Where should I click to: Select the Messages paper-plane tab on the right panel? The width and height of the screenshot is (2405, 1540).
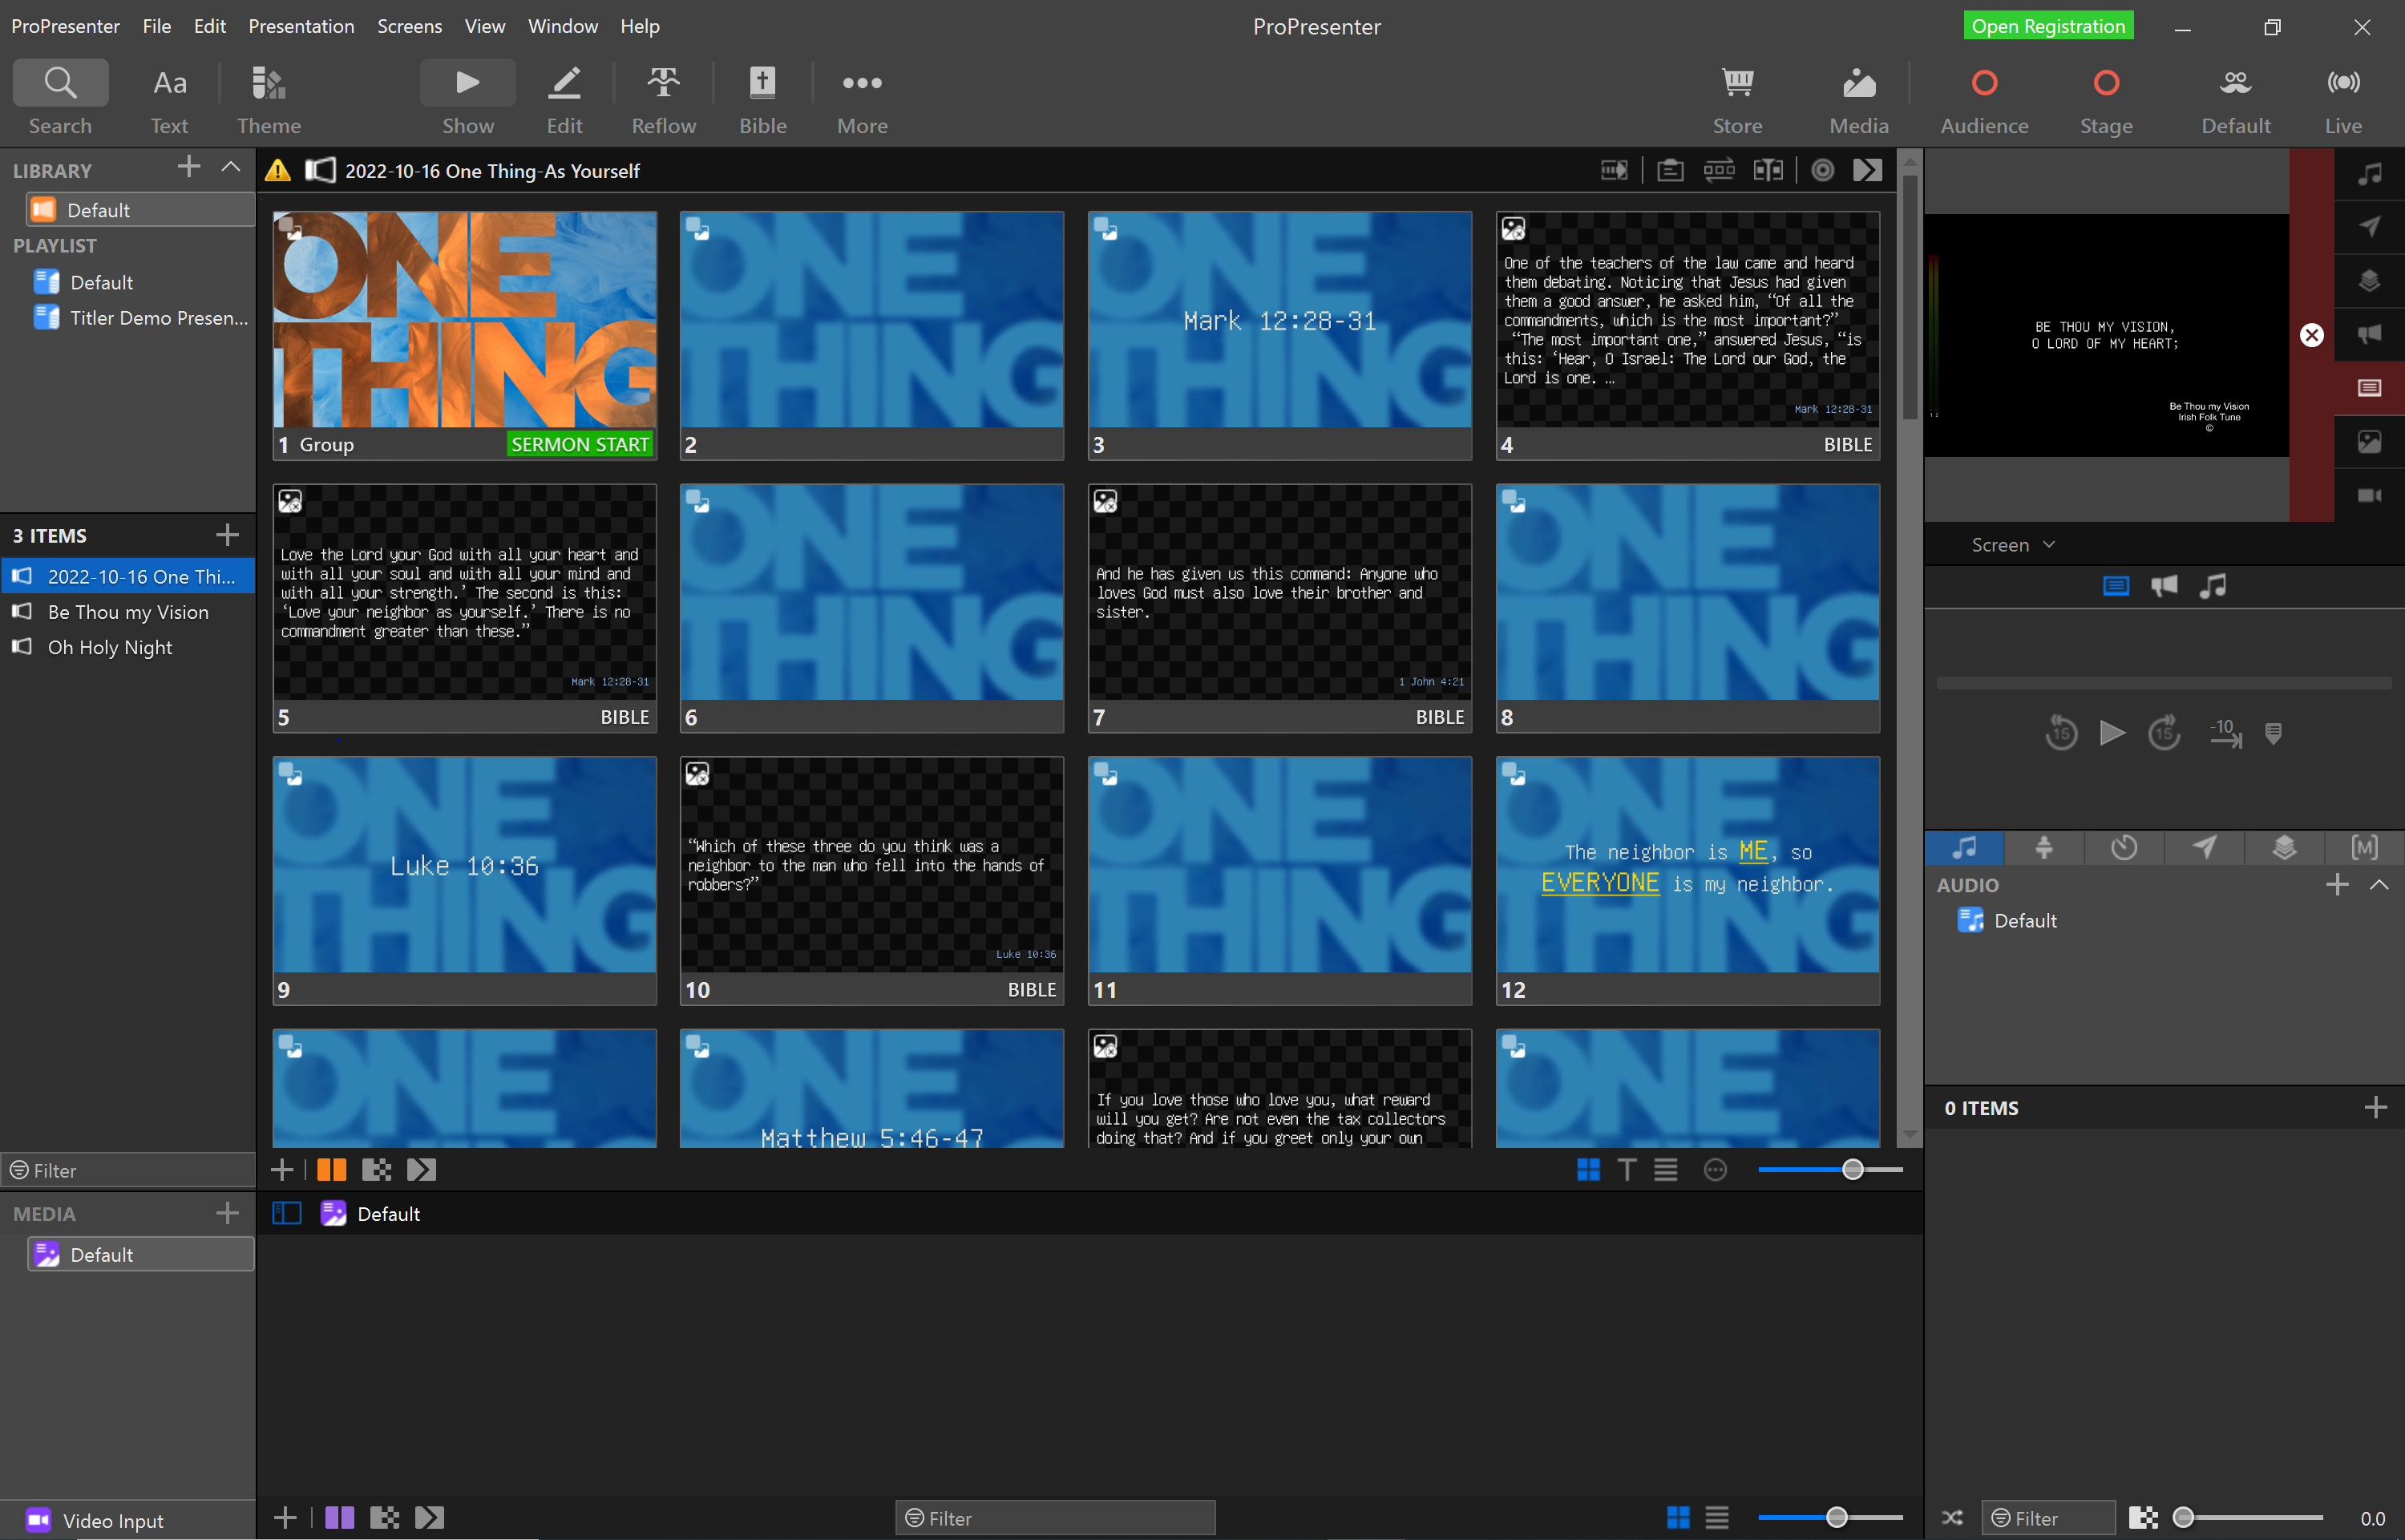point(2204,848)
